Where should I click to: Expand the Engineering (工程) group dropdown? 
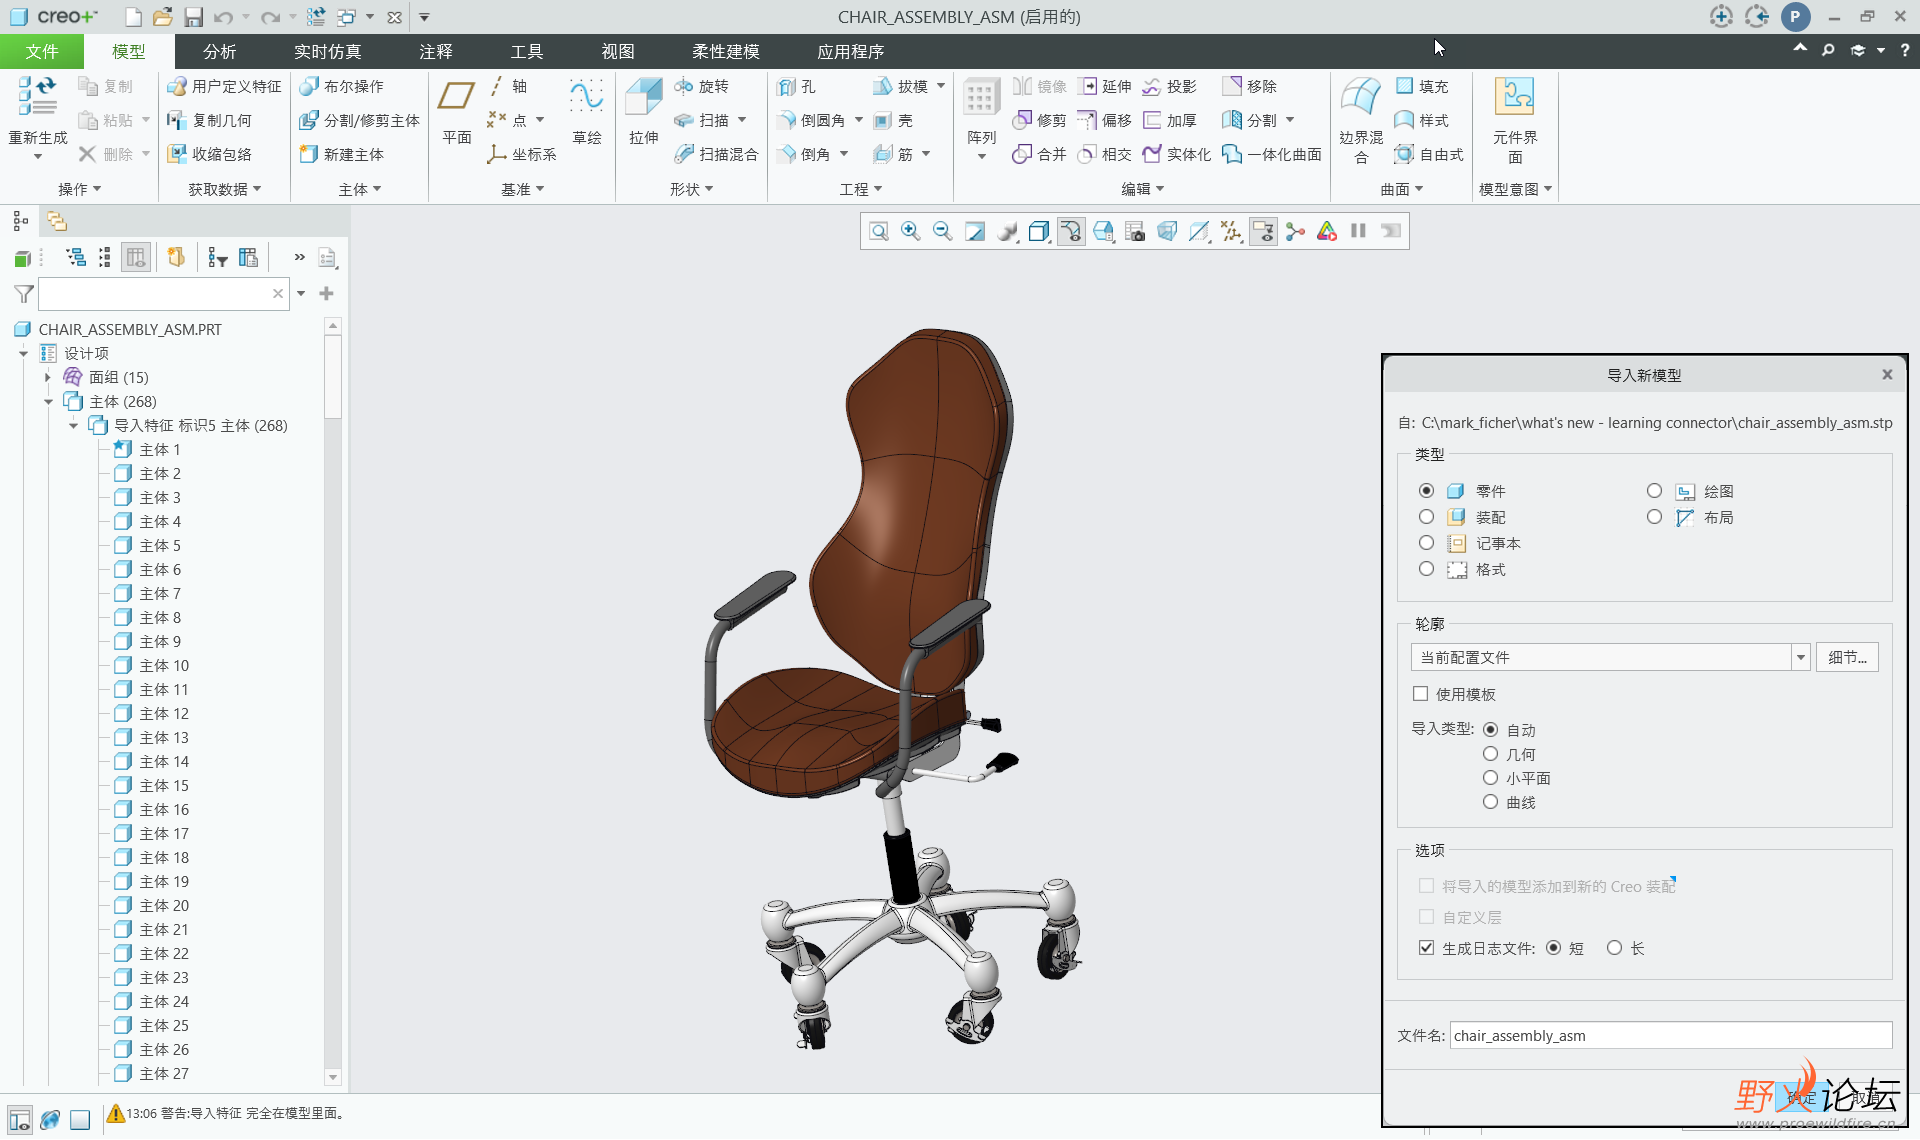point(860,189)
